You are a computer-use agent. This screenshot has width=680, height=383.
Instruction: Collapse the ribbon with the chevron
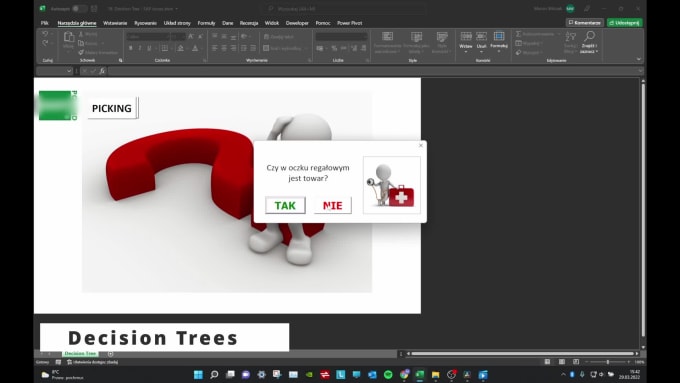click(x=638, y=59)
